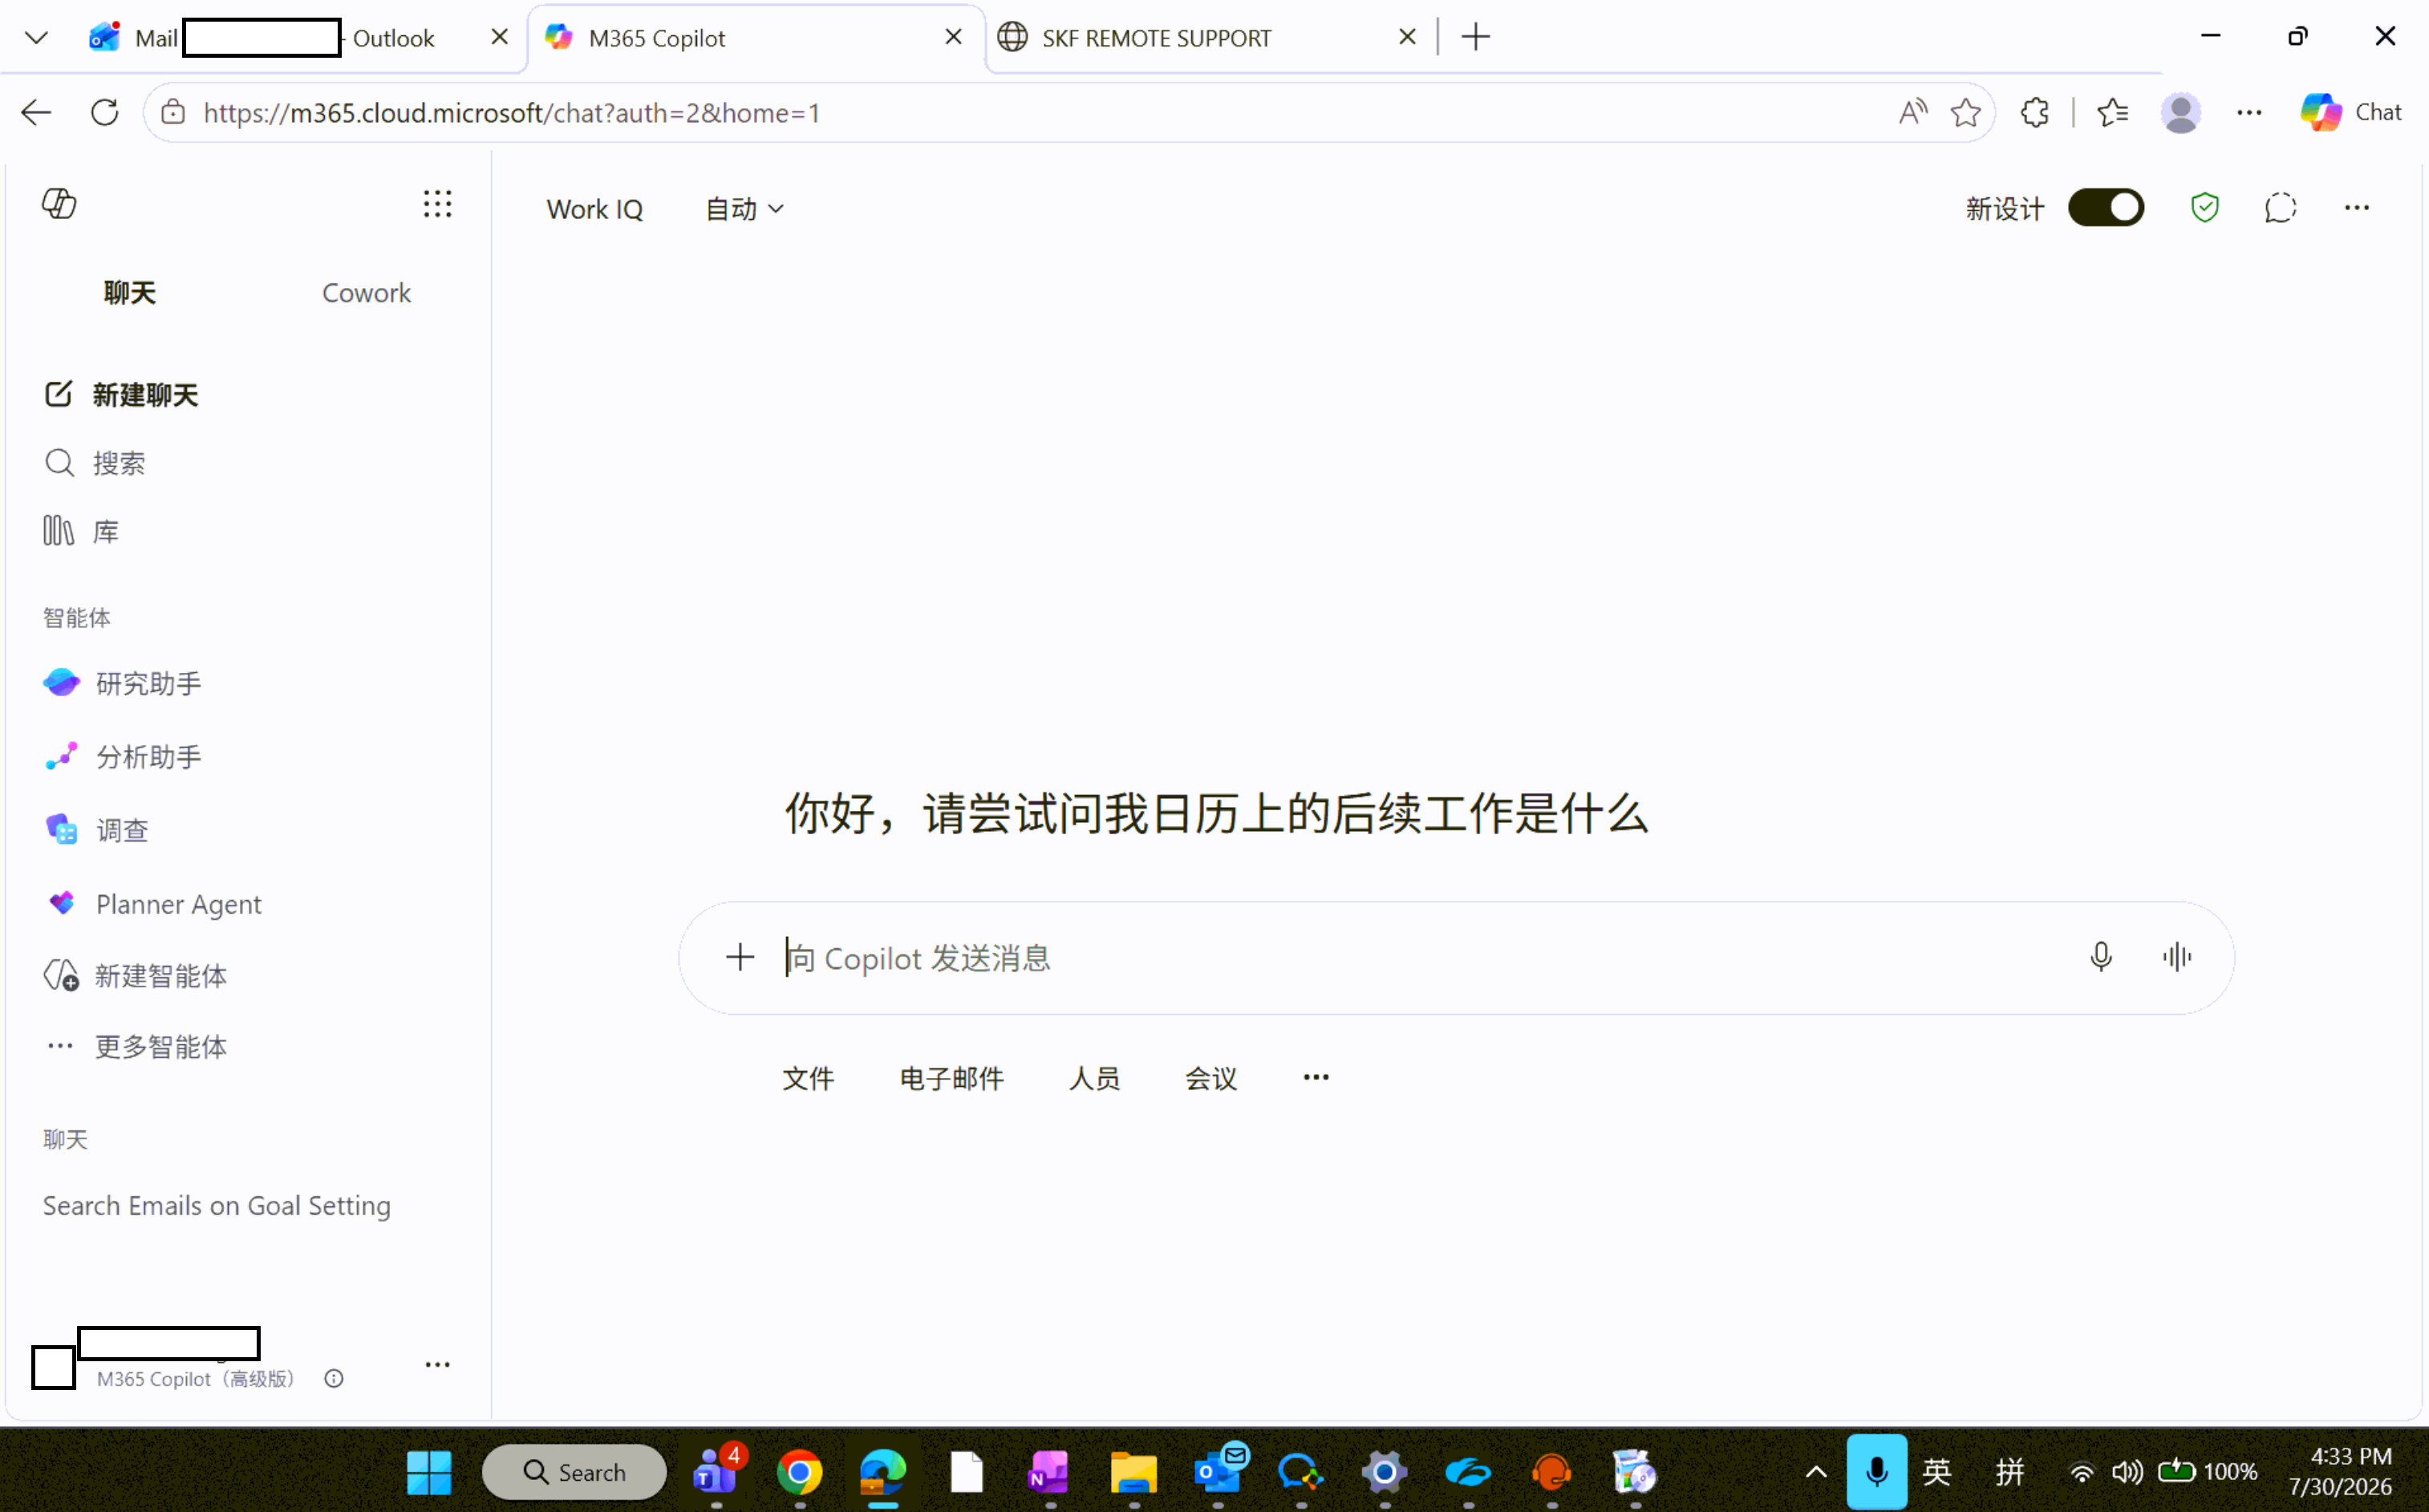Click the 人员 suggestion button
This screenshot has height=1512, width=2429.
[1094, 1078]
